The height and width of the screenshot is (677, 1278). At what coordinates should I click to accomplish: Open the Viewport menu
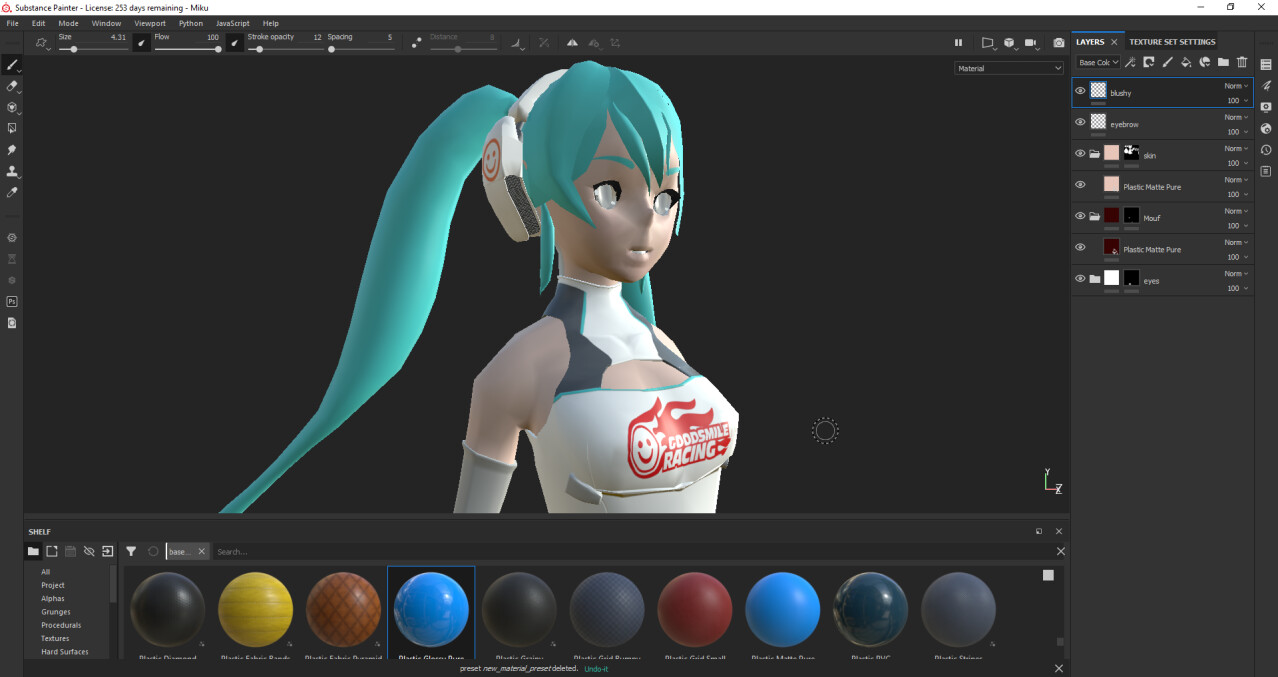pyautogui.click(x=150, y=23)
